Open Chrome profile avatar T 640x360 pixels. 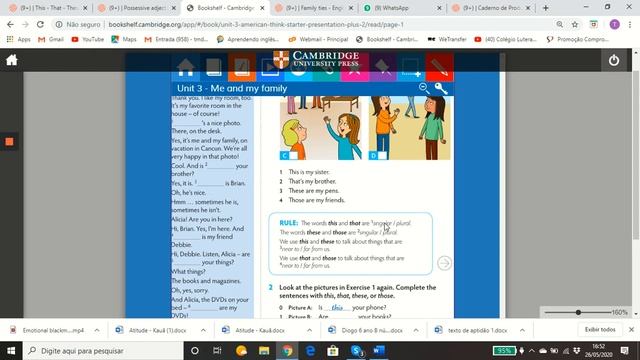click(614, 24)
